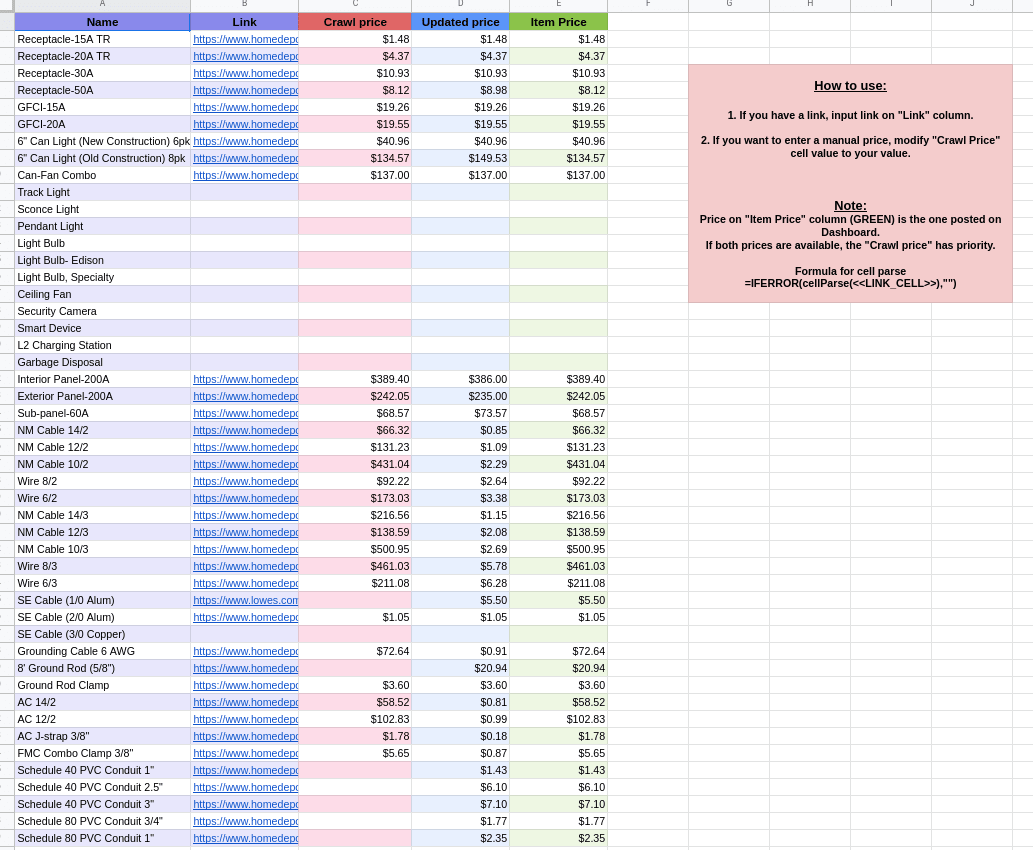This screenshot has height=850, width=1033.
Task: Select AC 12/2 crawl price $102.83
Action: point(355,720)
